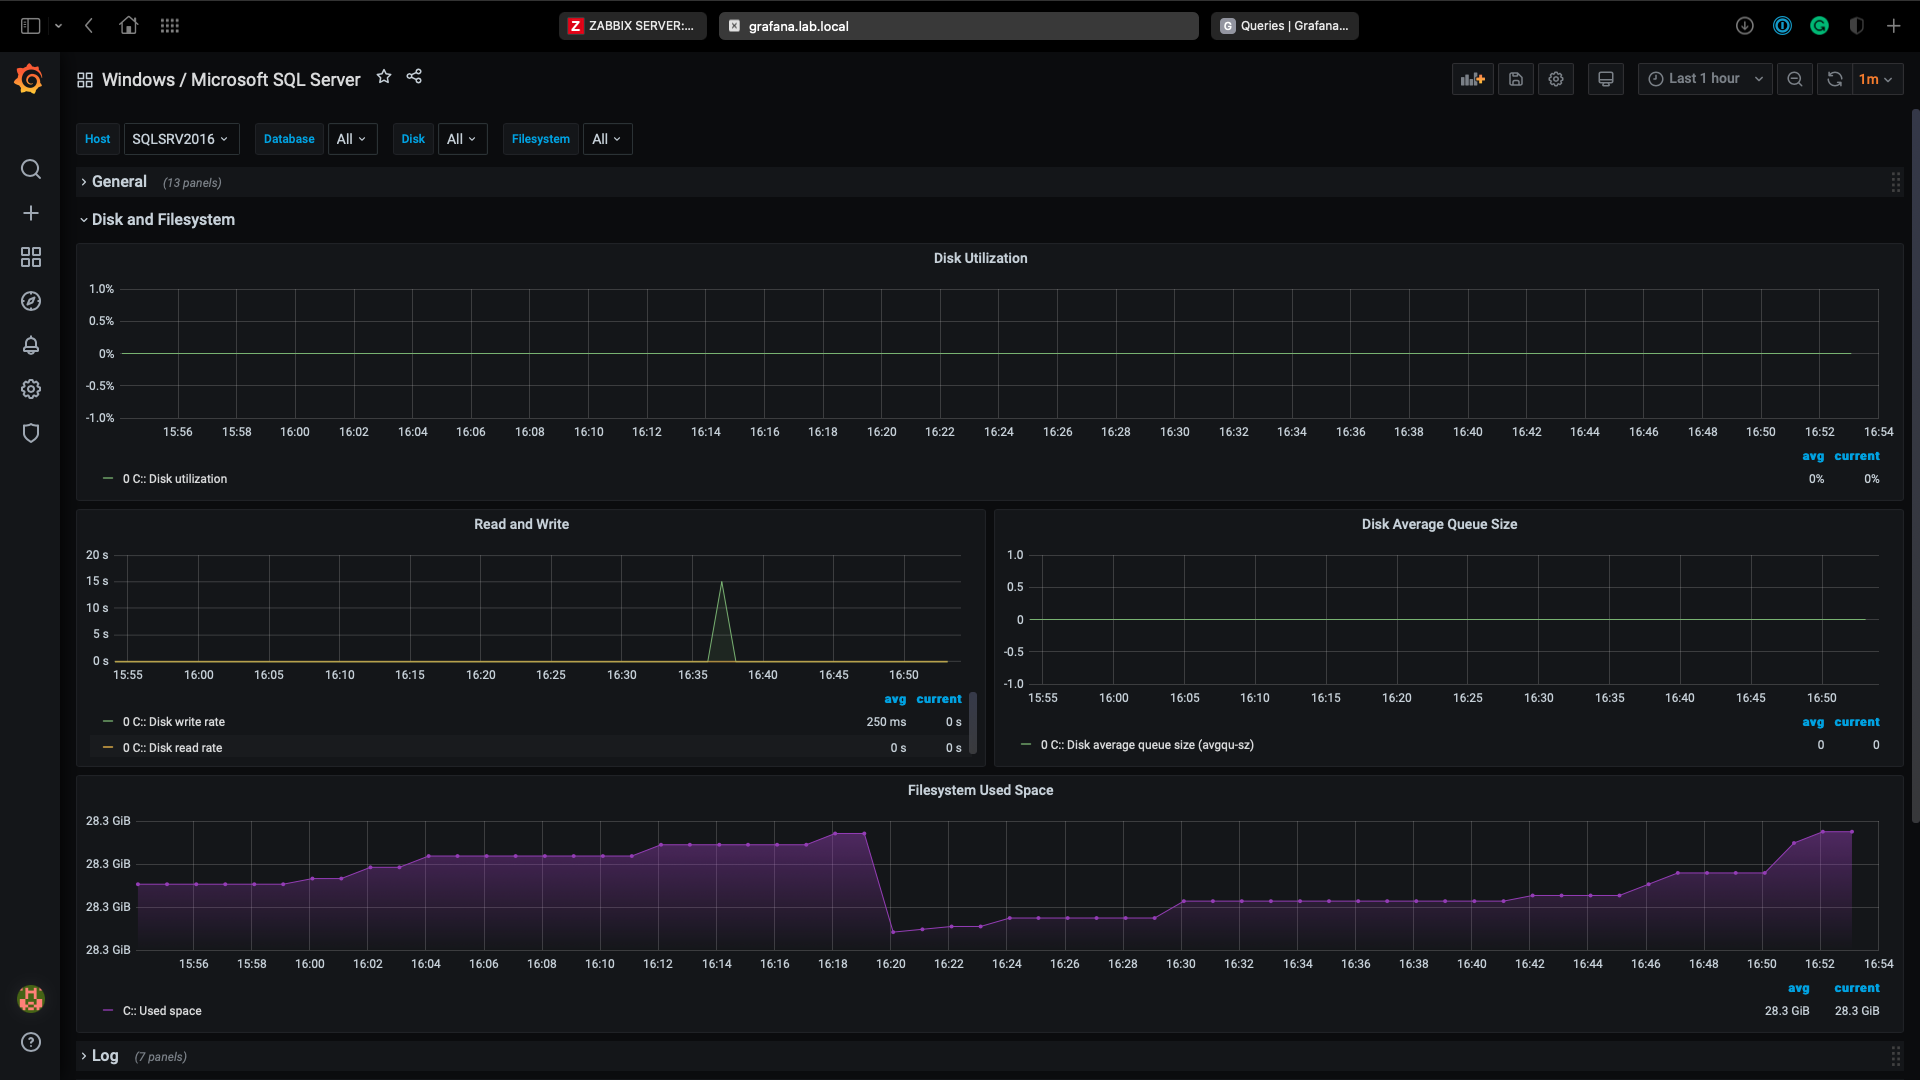Refresh the dashboard now
The height and width of the screenshot is (1080, 1920).
(1834, 79)
